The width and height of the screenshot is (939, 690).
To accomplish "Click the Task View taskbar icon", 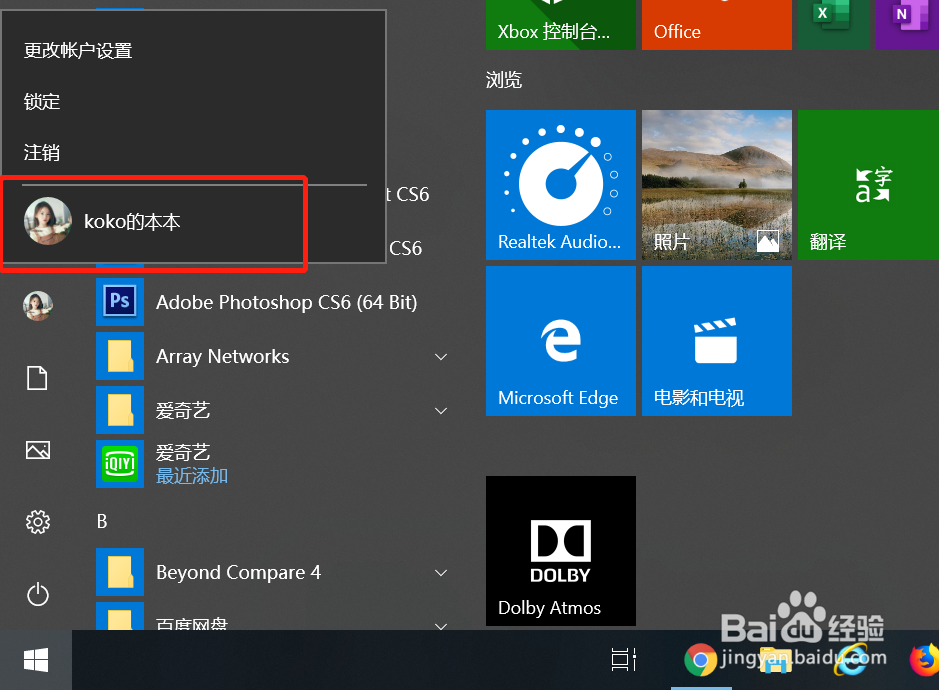I will point(623,660).
